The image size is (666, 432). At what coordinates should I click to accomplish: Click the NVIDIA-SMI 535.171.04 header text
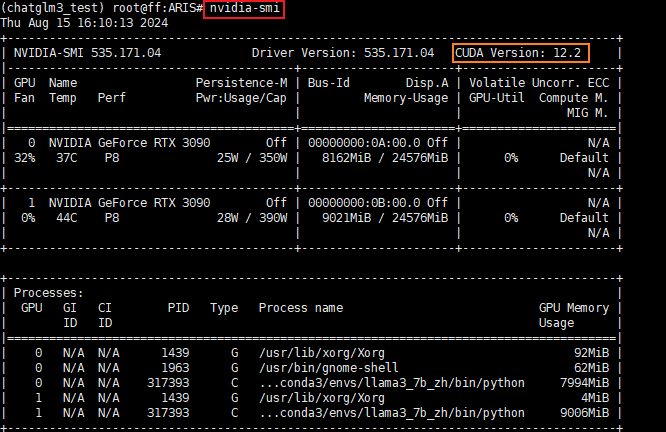pos(87,52)
